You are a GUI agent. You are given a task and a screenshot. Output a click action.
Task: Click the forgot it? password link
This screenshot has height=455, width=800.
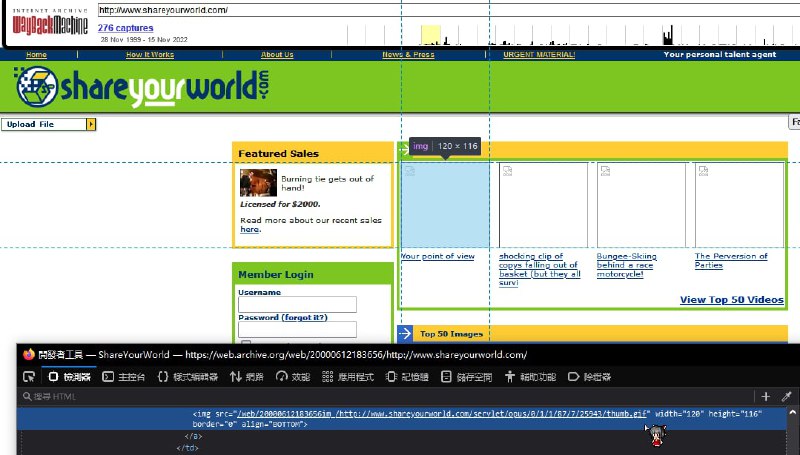(x=304, y=317)
